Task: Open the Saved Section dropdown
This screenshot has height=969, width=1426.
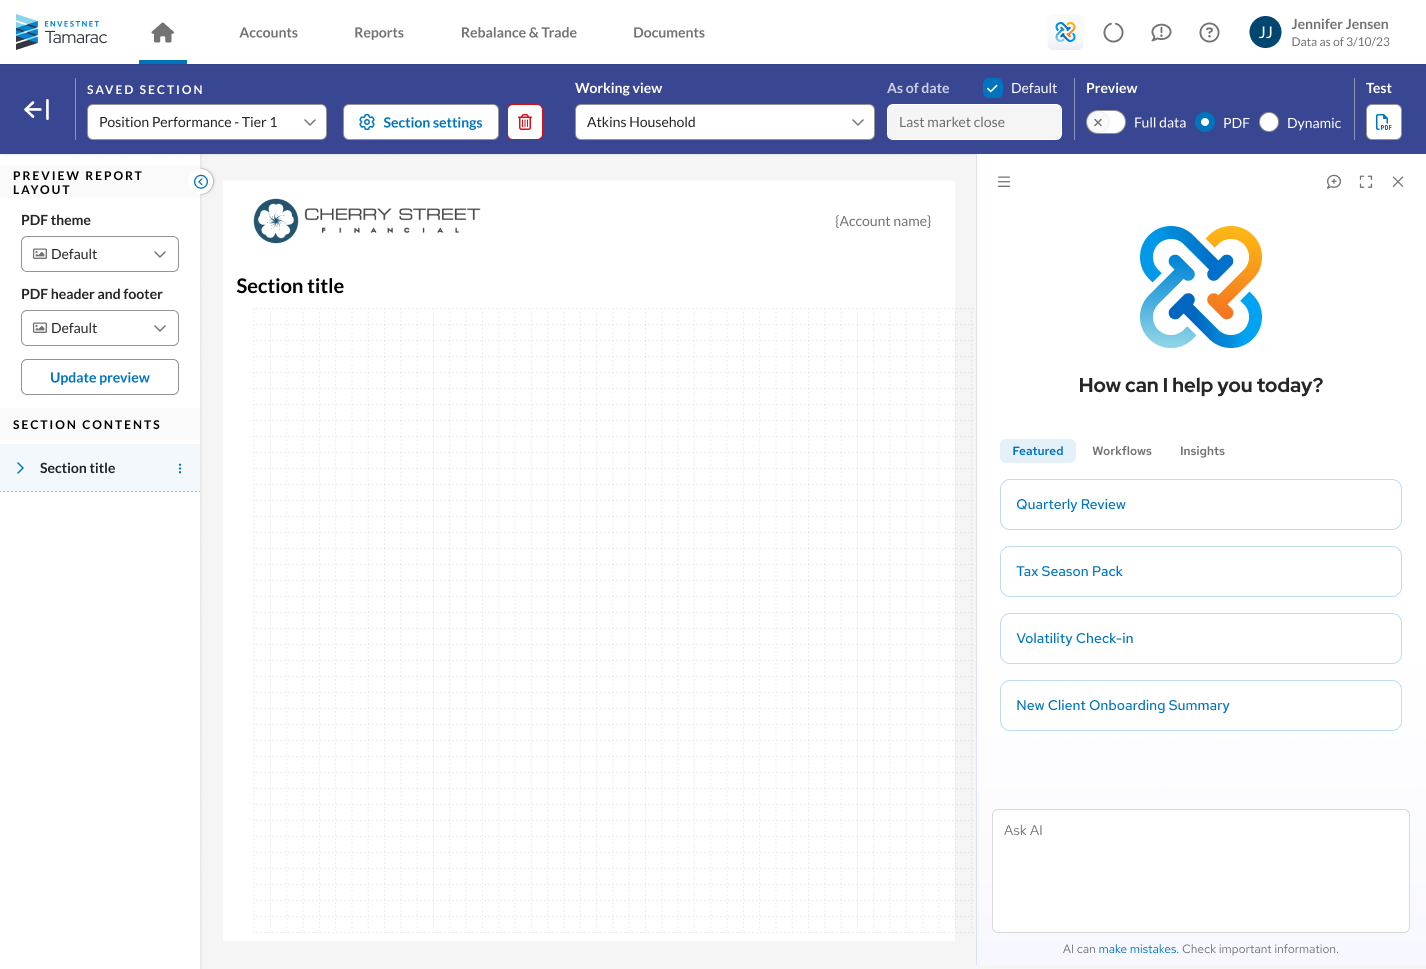Action: pos(207,122)
